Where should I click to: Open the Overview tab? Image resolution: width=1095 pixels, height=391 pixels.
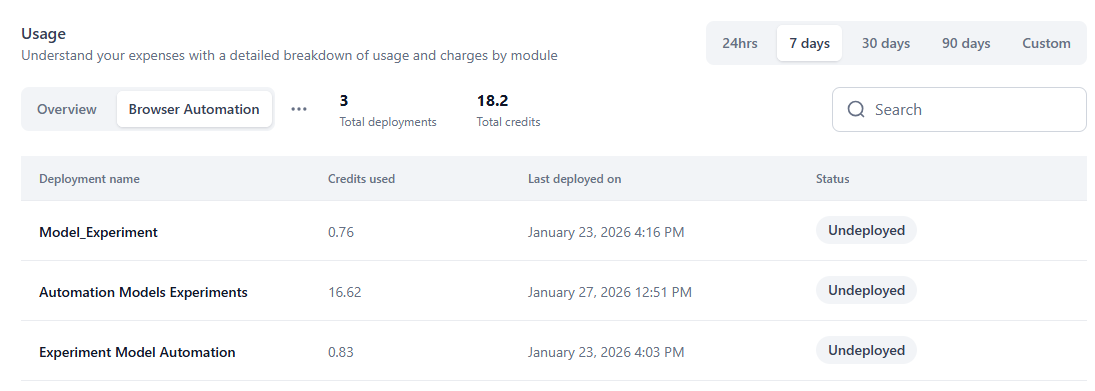pos(67,109)
